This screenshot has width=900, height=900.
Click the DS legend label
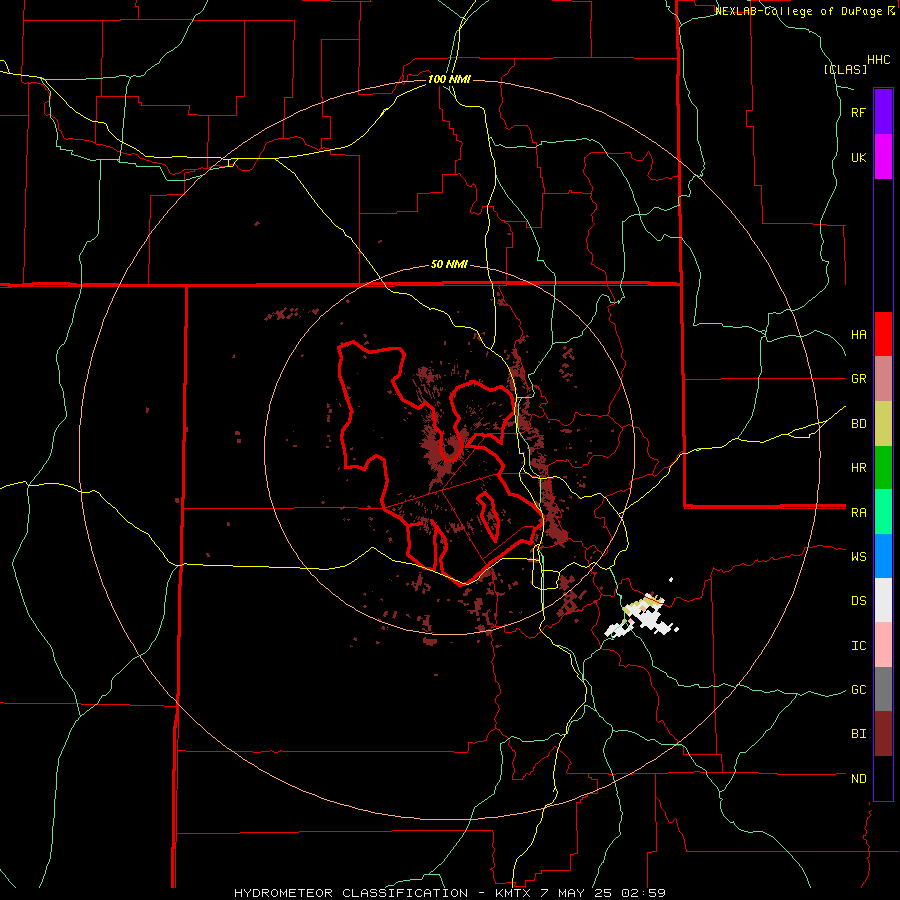(x=859, y=601)
